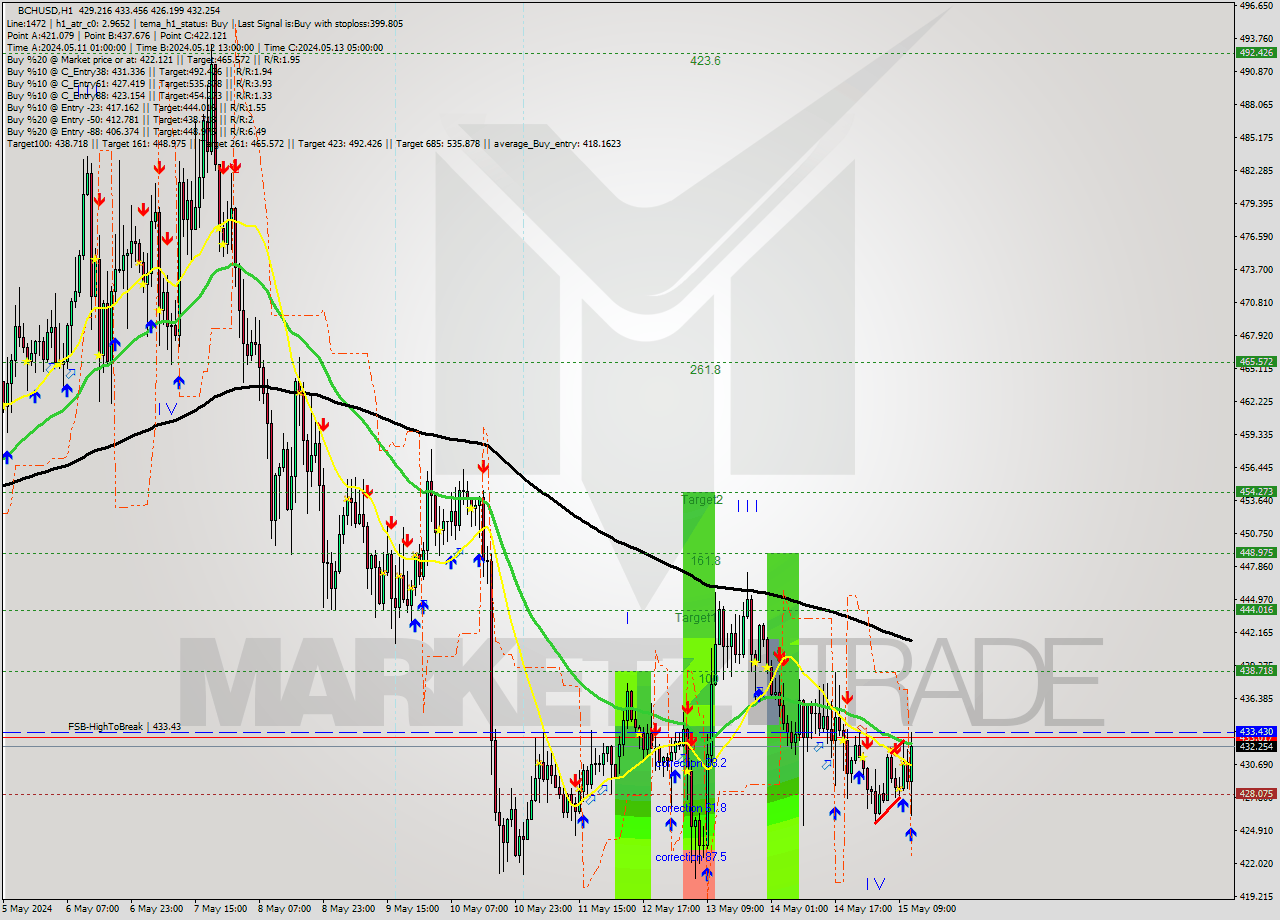Click the Target1 chart label
Viewport: 1280px width, 920px height.
point(693,618)
